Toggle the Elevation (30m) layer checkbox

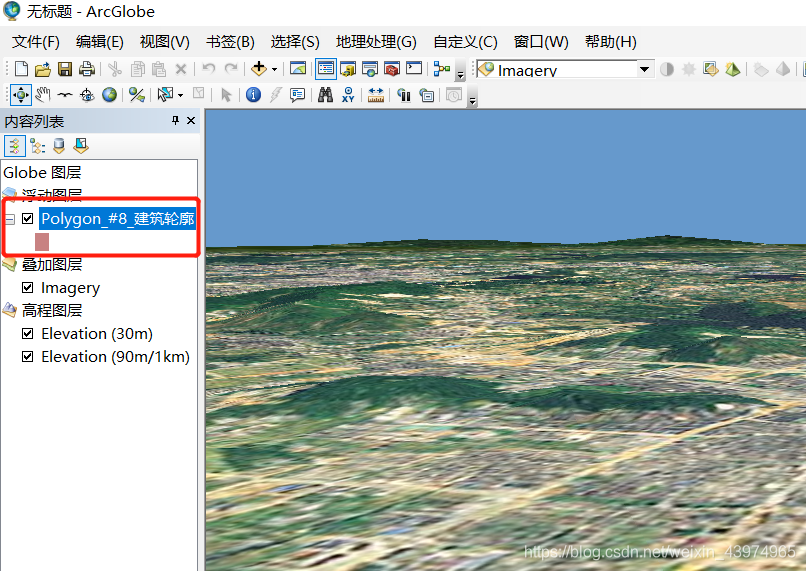28,334
